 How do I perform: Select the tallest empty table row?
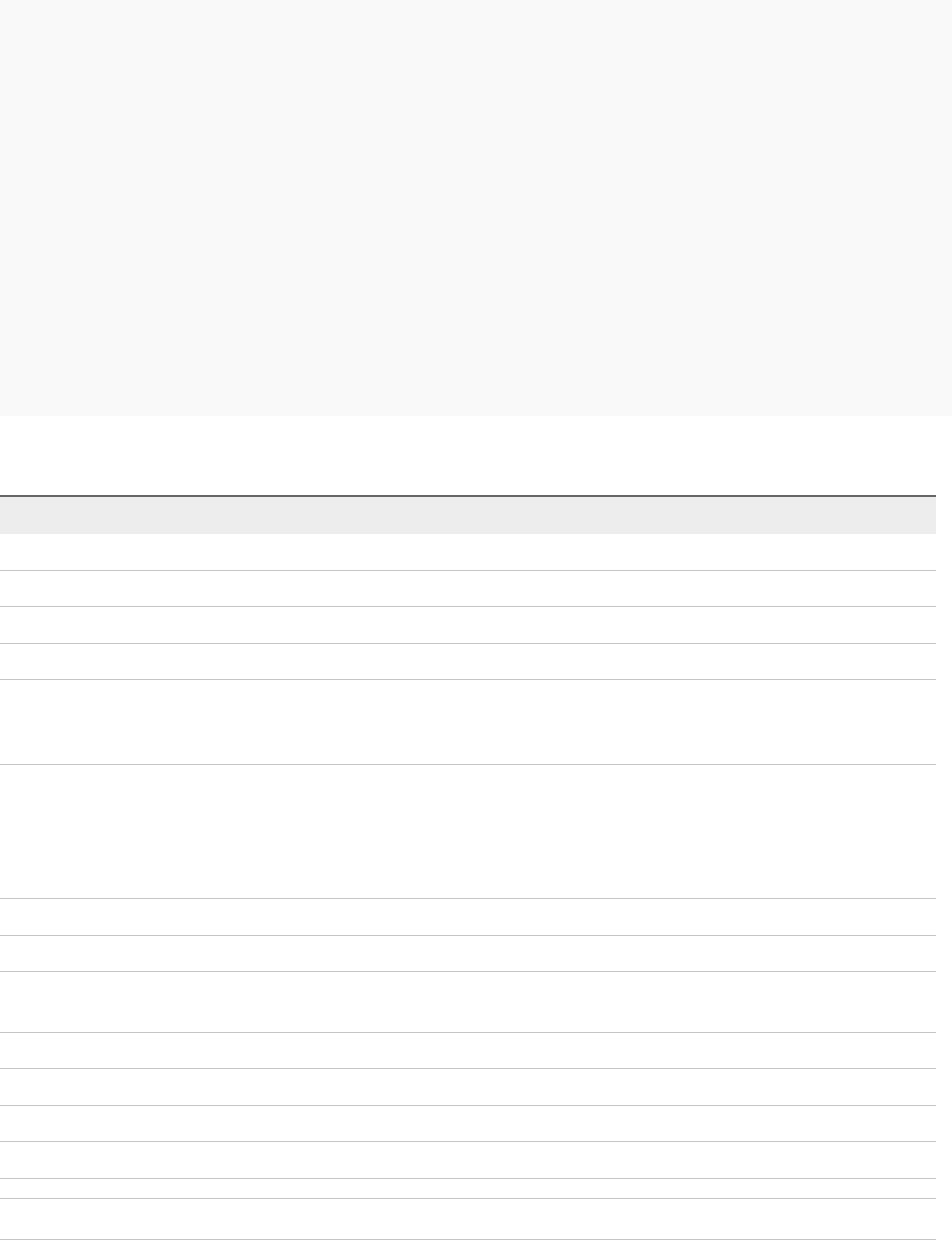tap(468, 831)
